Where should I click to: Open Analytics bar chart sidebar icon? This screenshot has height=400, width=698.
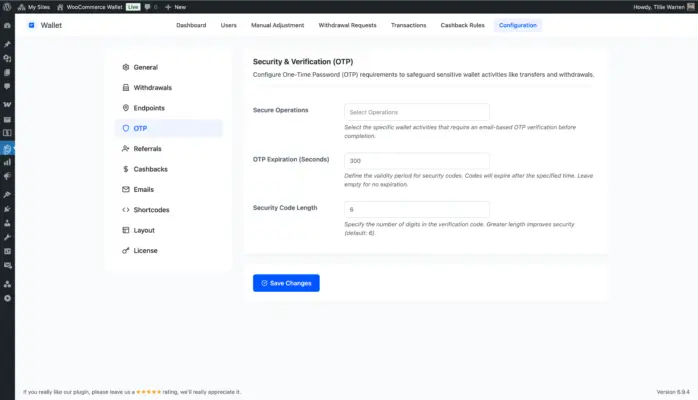(x=7, y=162)
